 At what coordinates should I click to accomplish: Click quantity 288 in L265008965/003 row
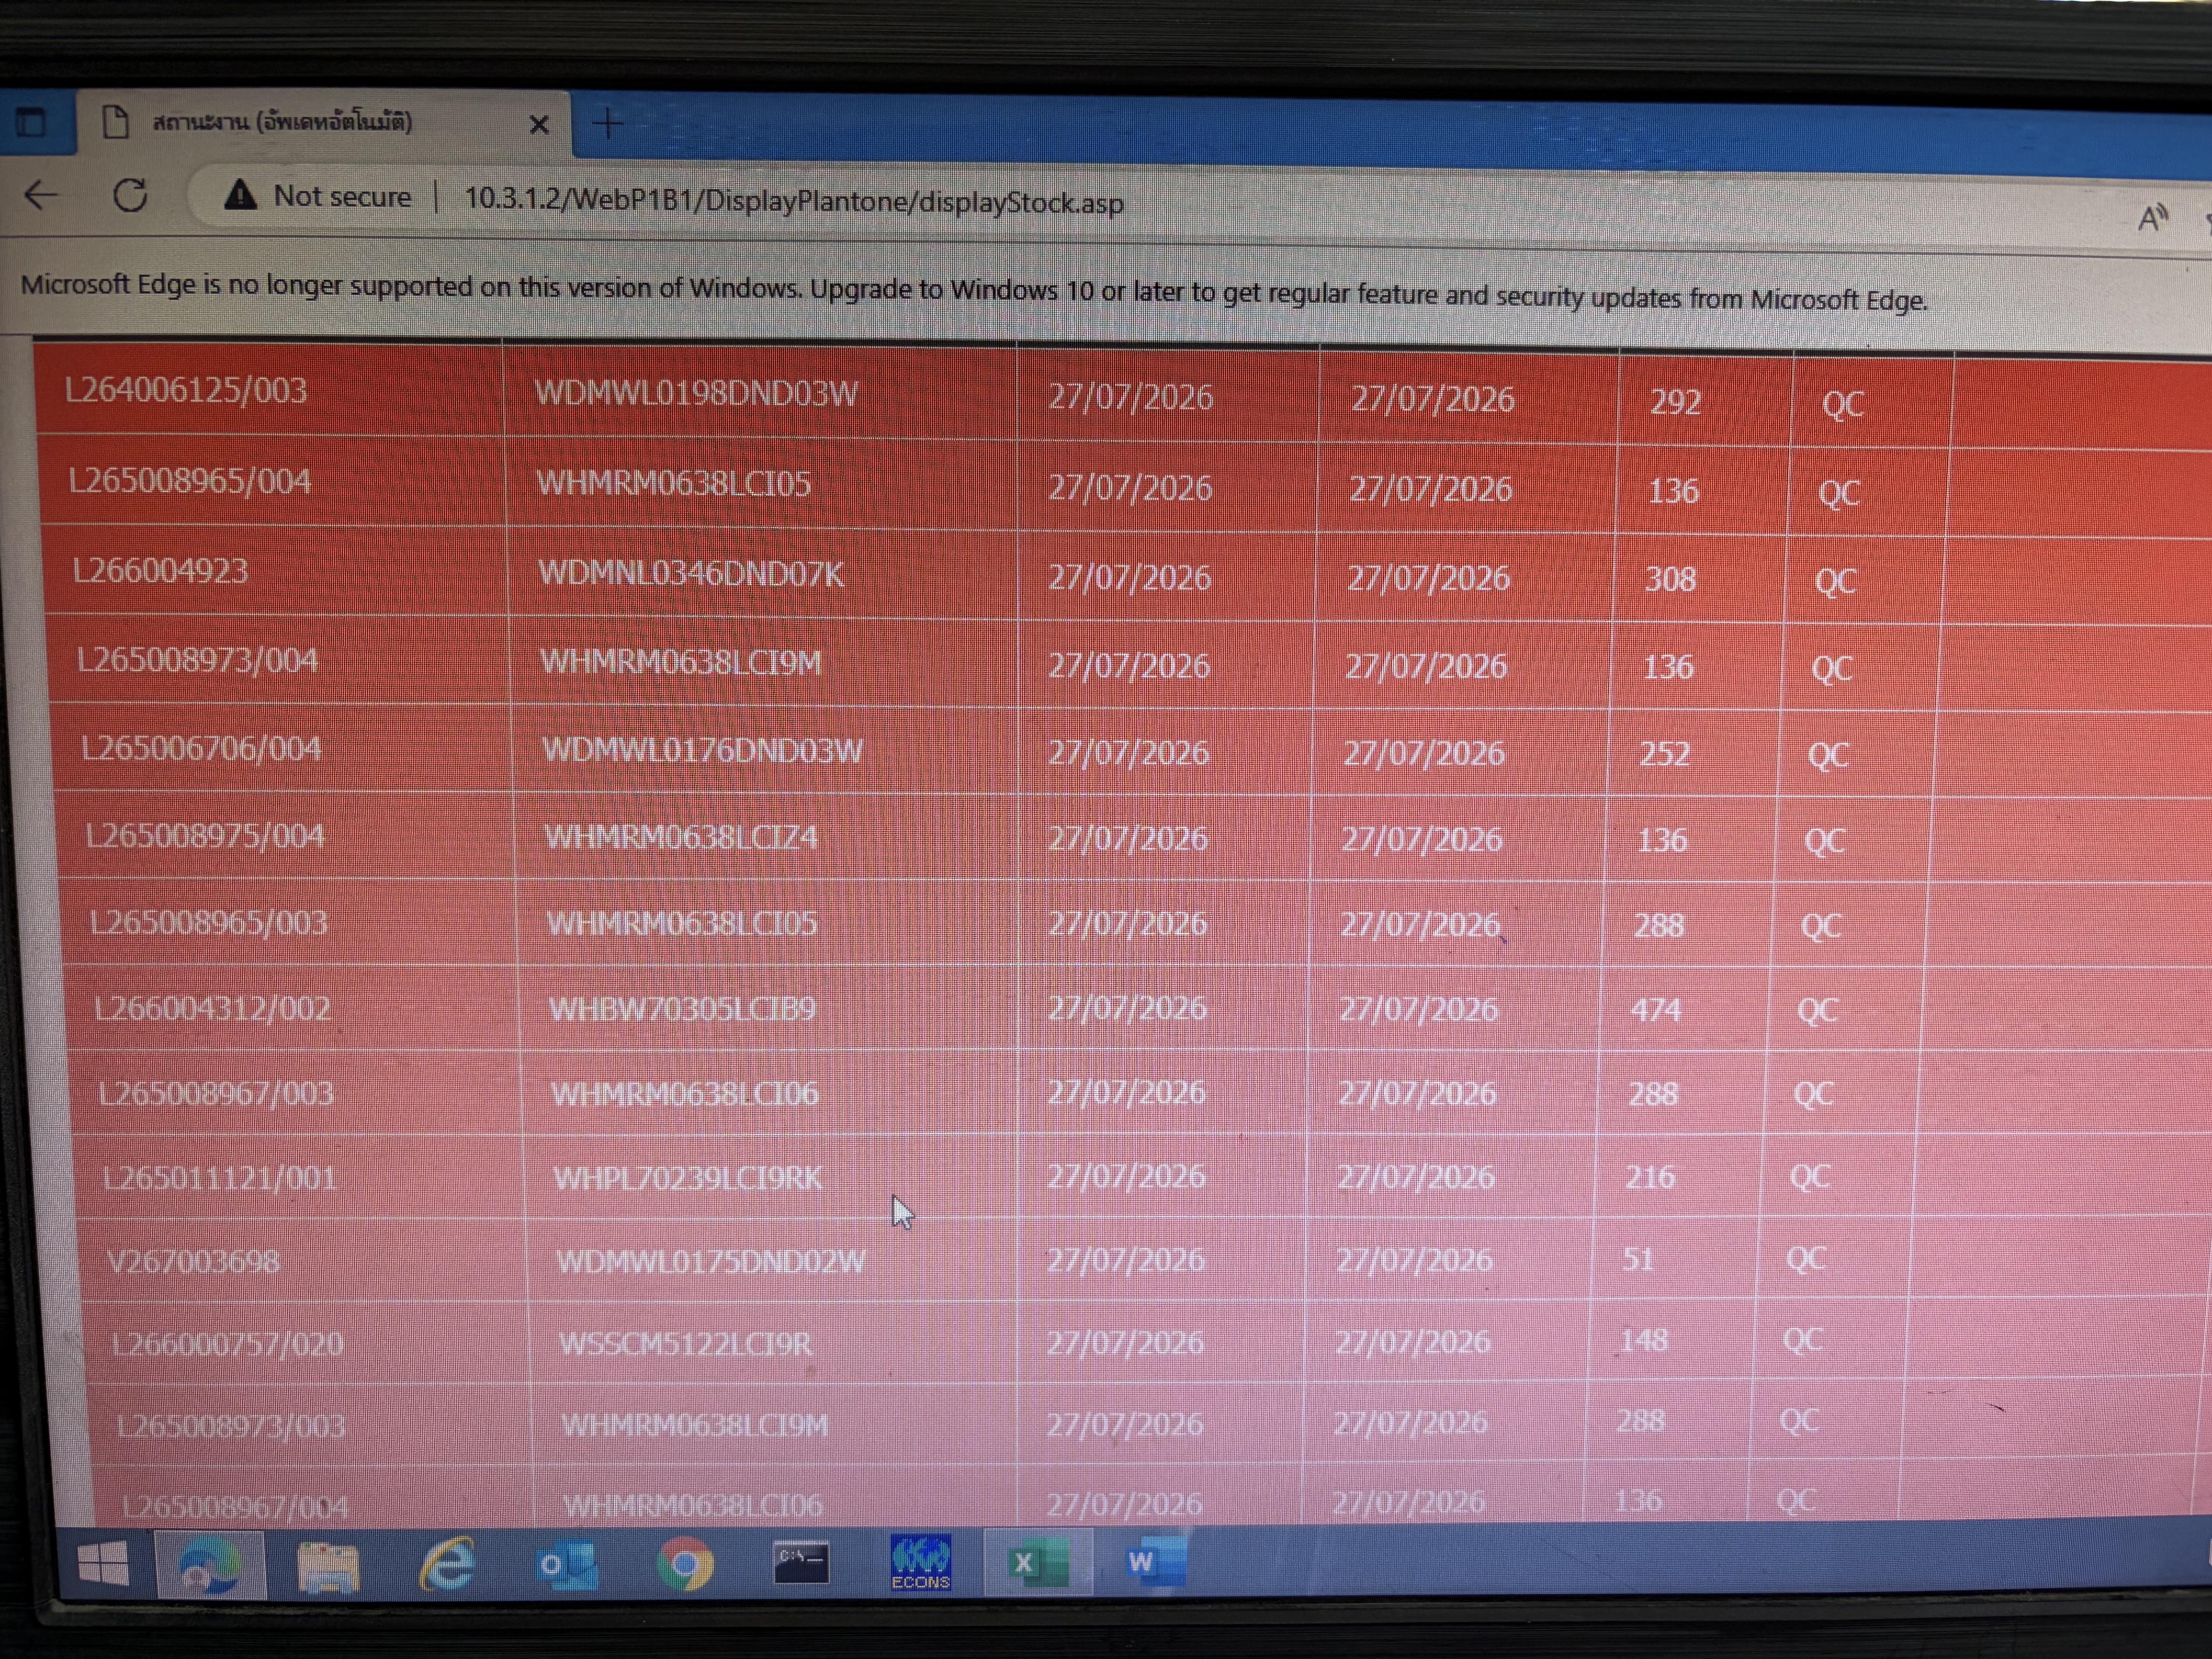pyautogui.click(x=1659, y=925)
